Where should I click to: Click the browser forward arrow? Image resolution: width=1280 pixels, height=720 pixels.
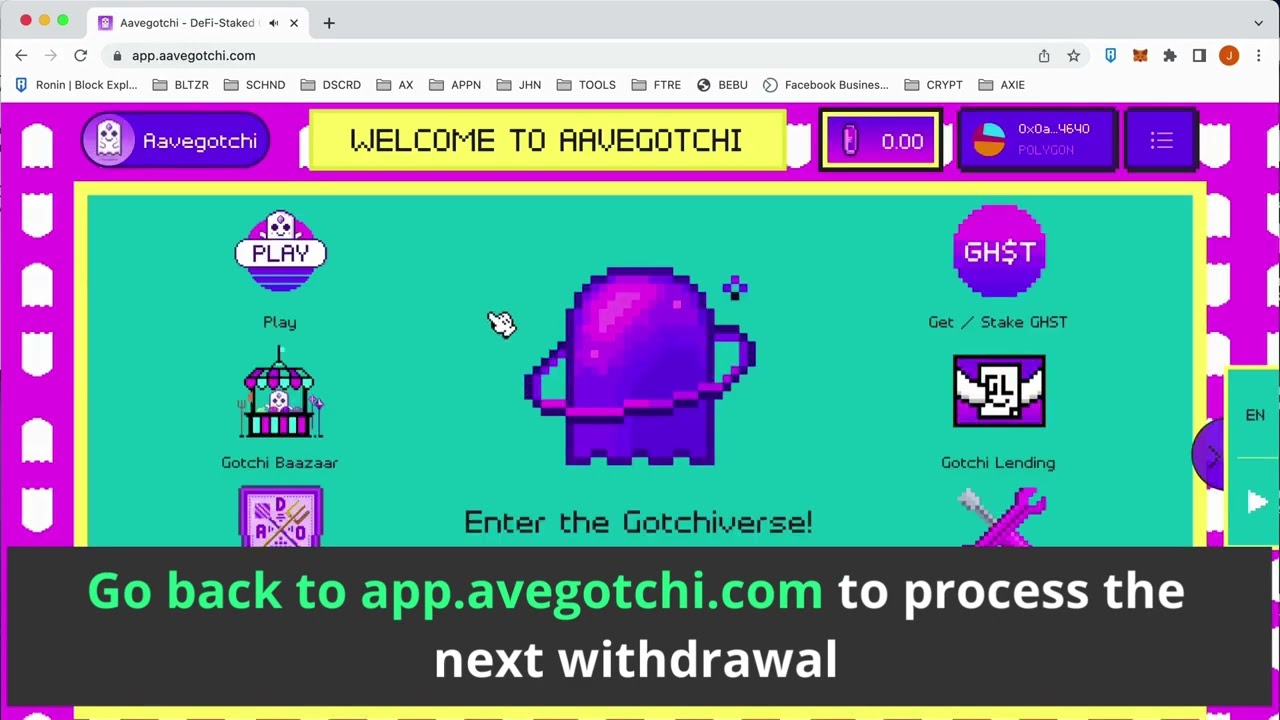click(x=51, y=56)
